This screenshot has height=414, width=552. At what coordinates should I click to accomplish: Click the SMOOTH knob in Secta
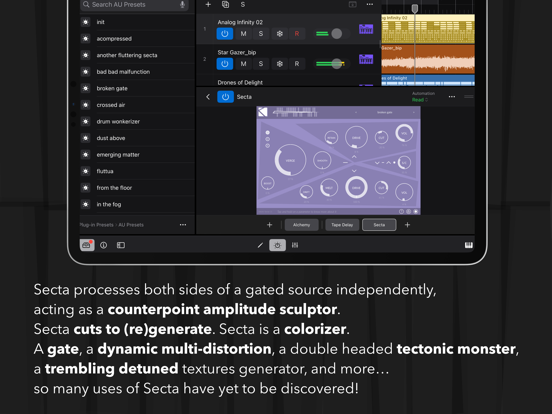click(322, 161)
